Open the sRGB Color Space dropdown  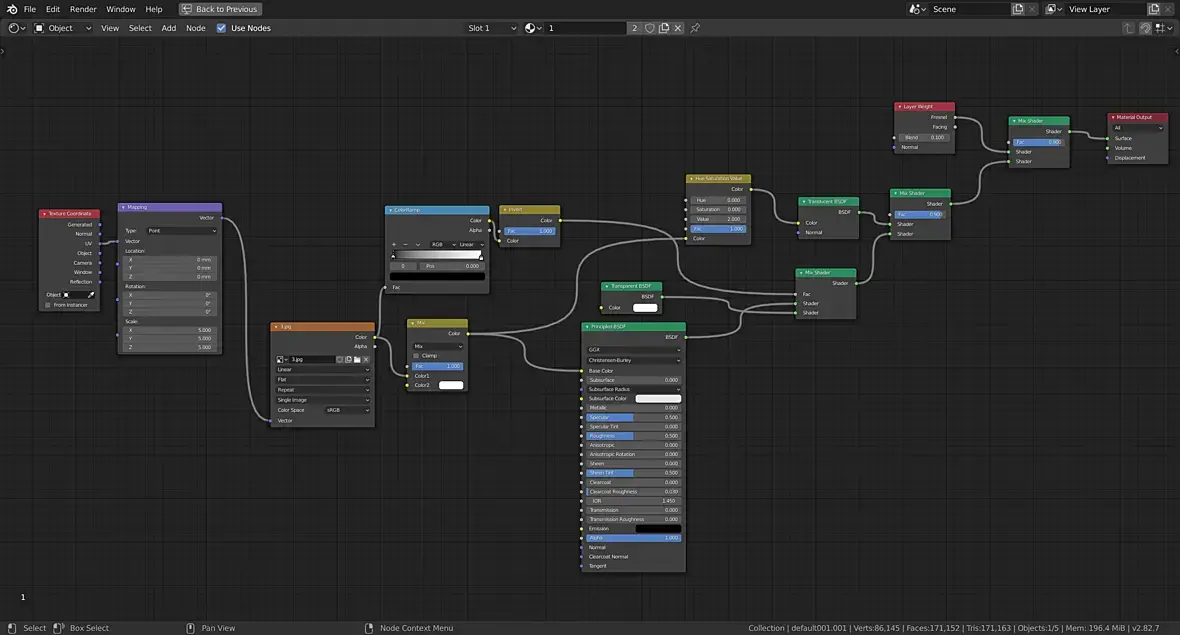[x=347, y=410]
